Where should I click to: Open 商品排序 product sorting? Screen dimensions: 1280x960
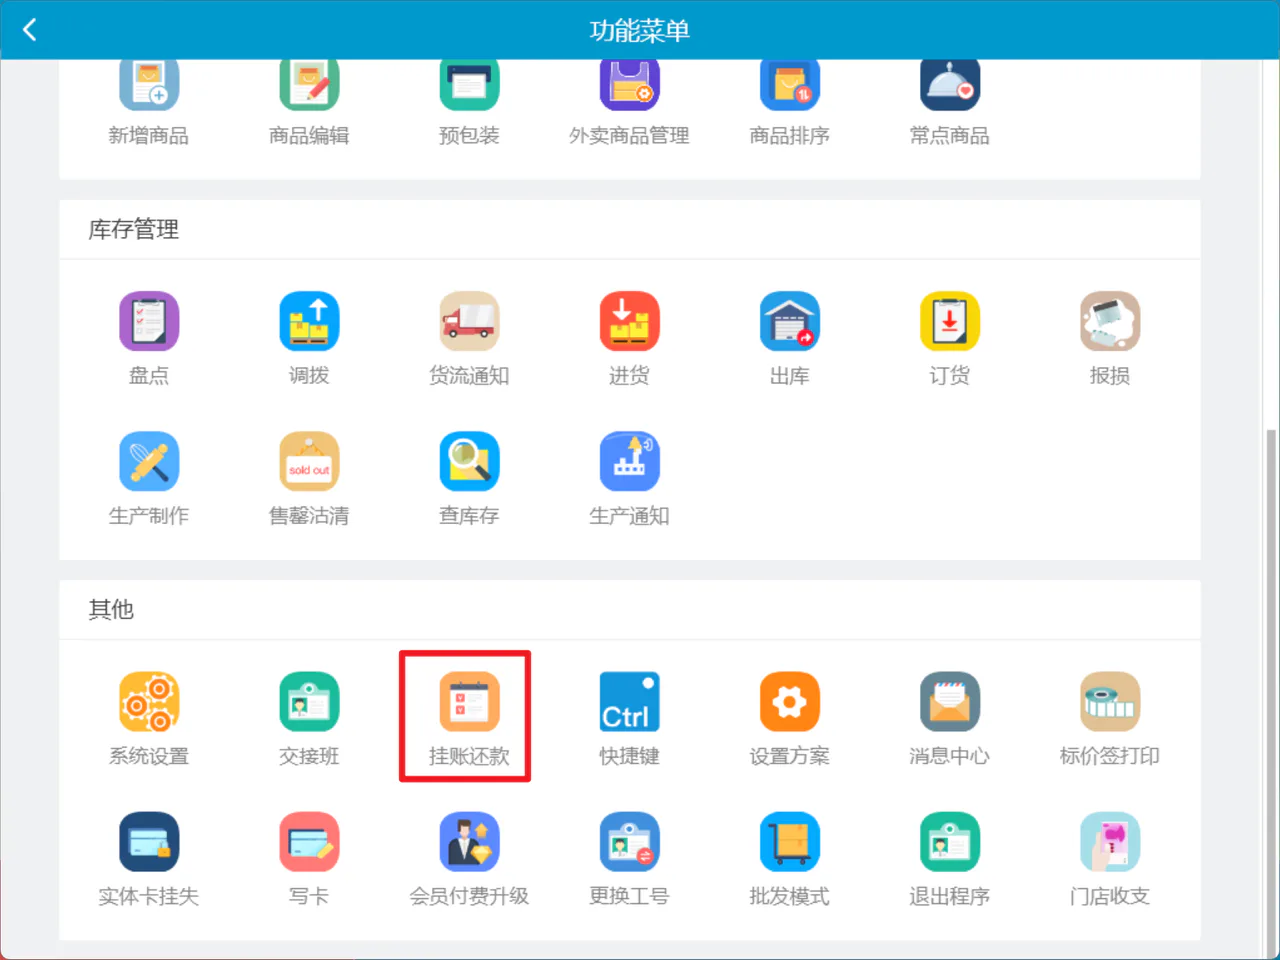pos(789,102)
